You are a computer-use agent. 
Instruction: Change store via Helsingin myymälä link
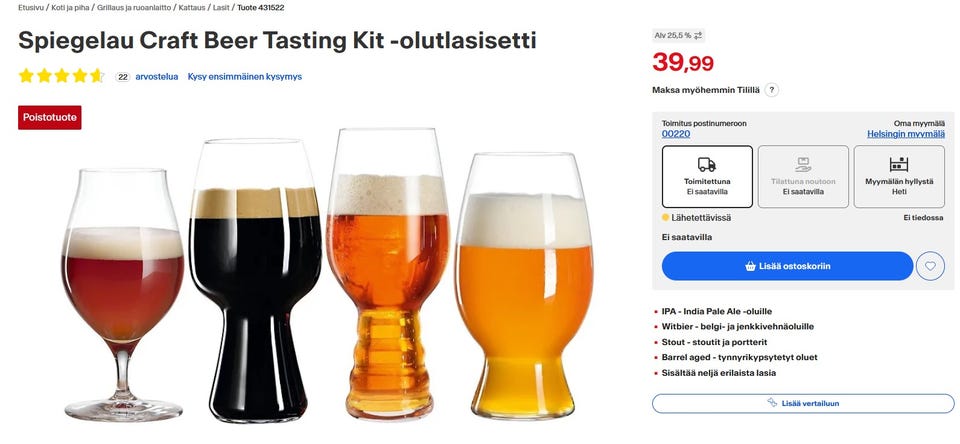click(x=905, y=134)
